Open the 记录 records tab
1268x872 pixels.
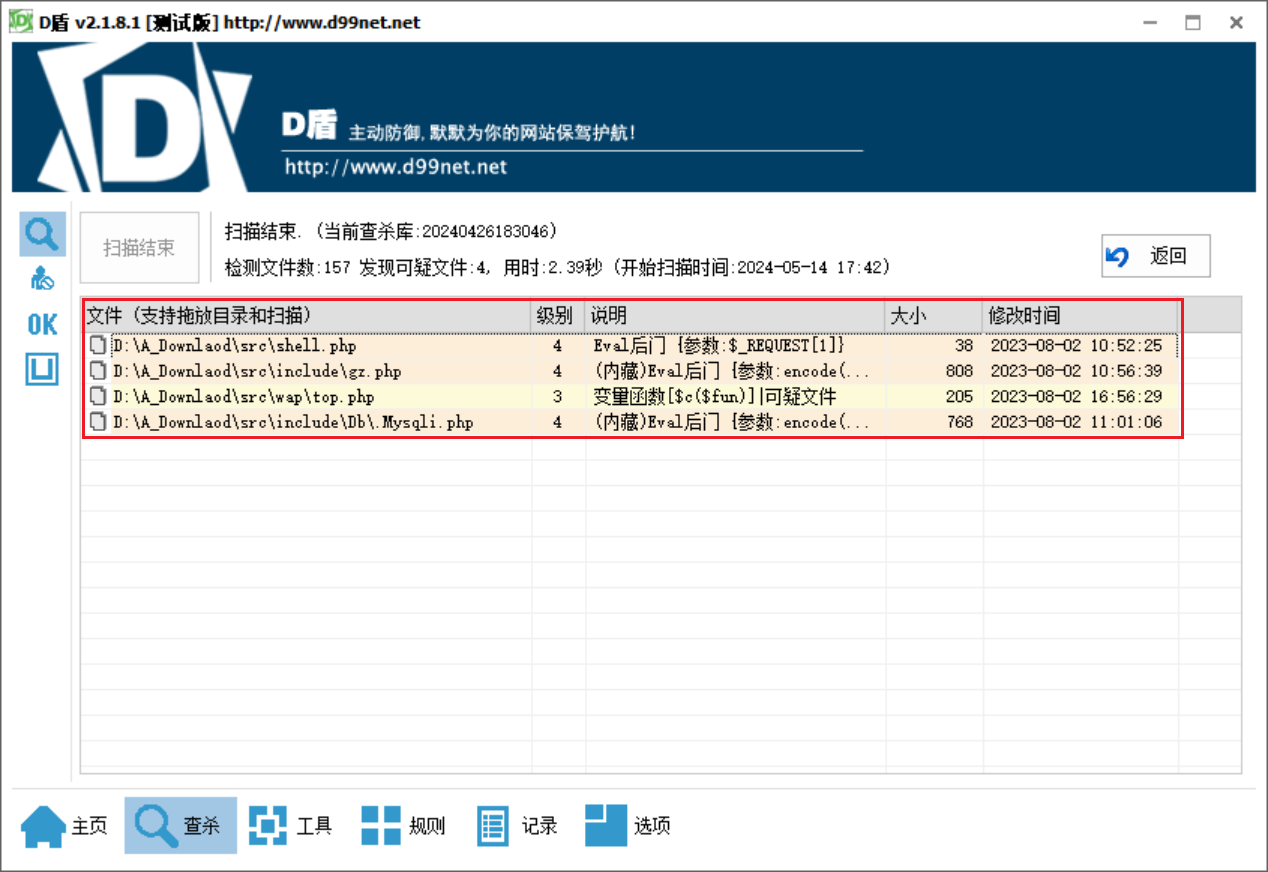coord(517,826)
